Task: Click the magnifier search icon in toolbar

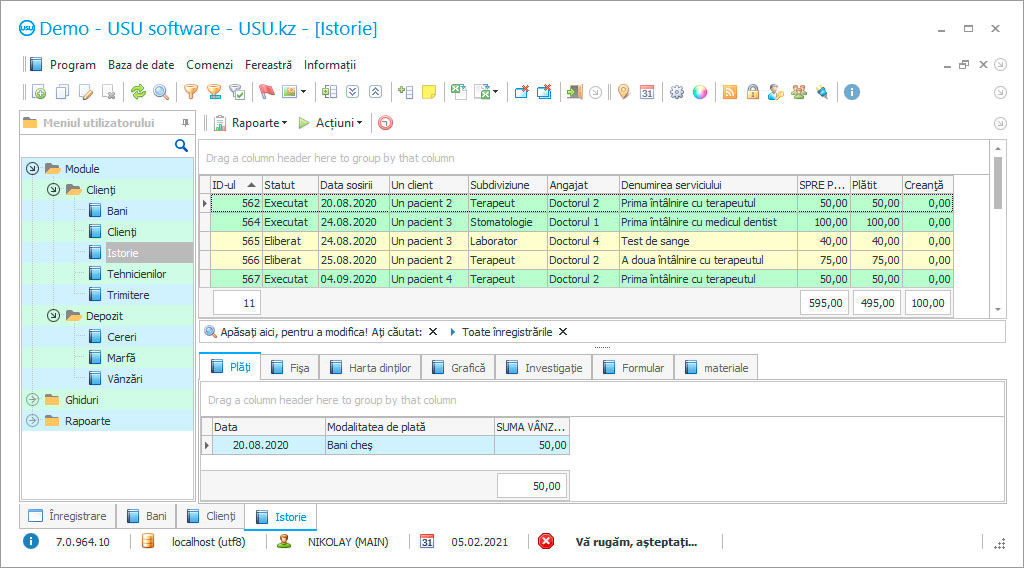Action: (x=161, y=92)
